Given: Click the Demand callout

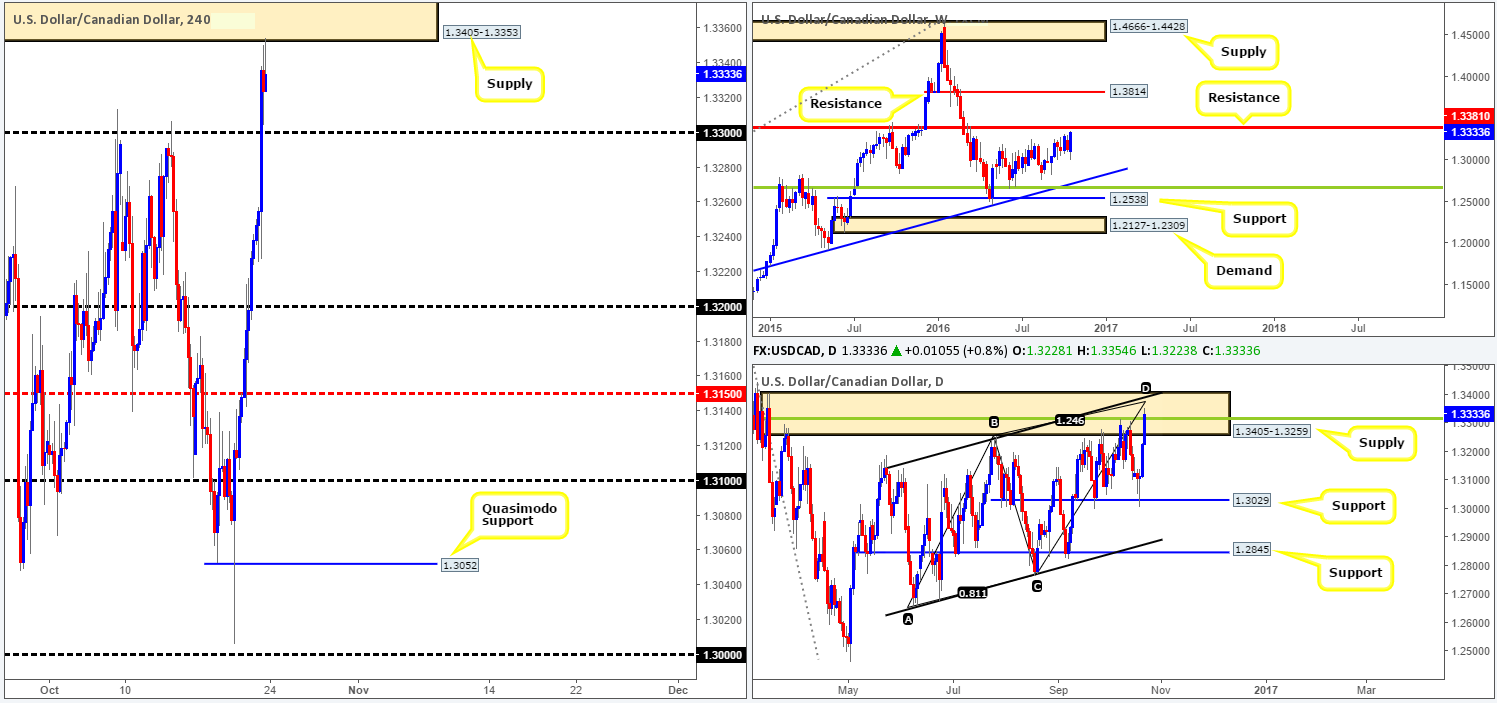Looking at the screenshot, I should [x=1244, y=271].
